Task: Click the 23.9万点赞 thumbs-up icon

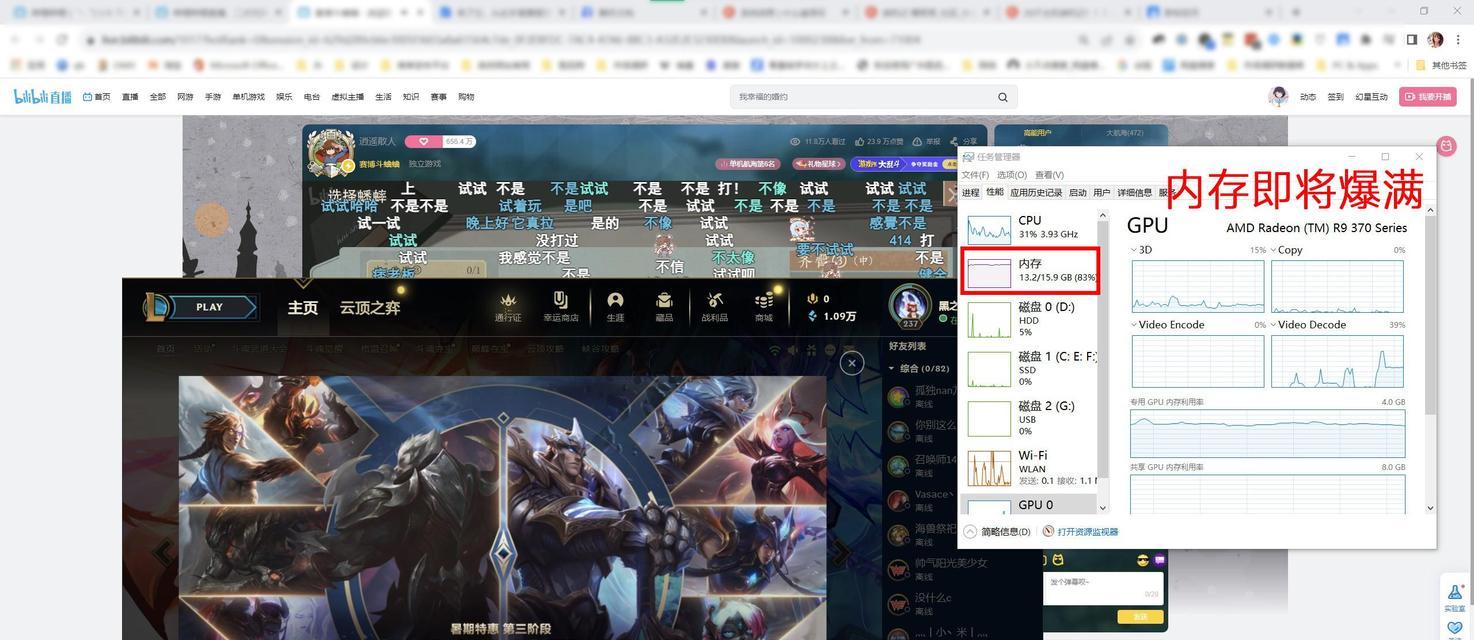Action: tap(861, 142)
